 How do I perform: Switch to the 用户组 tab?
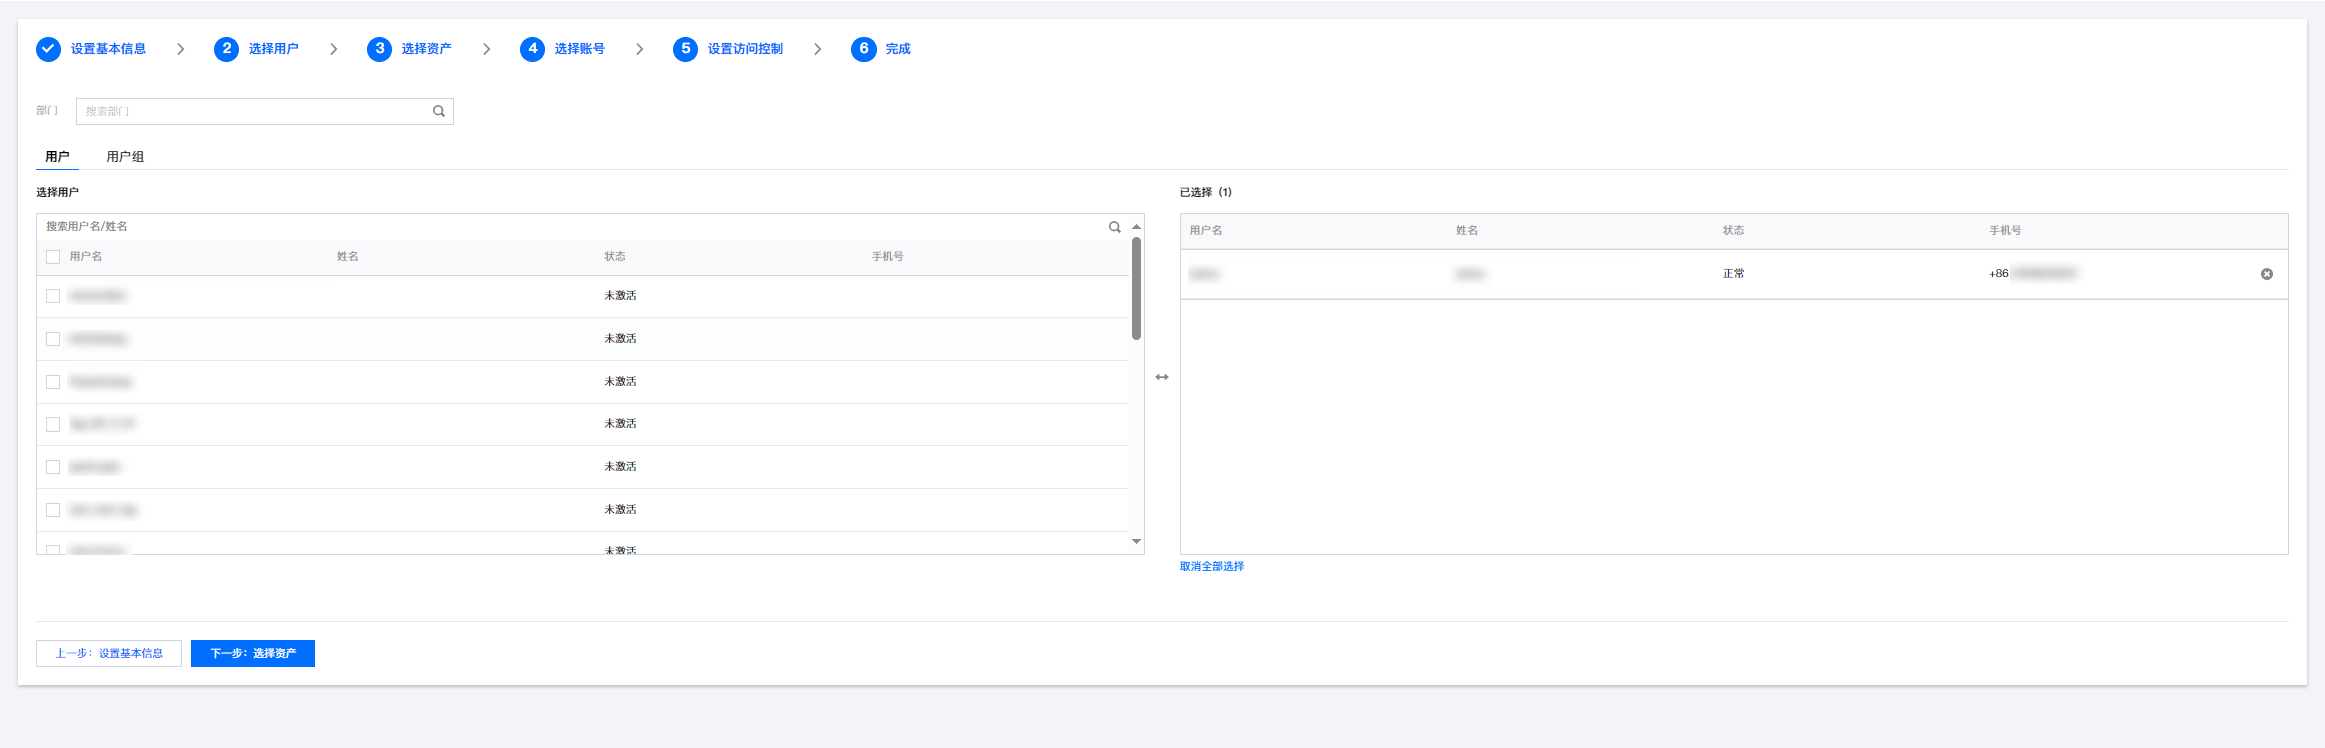tap(125, 157)
